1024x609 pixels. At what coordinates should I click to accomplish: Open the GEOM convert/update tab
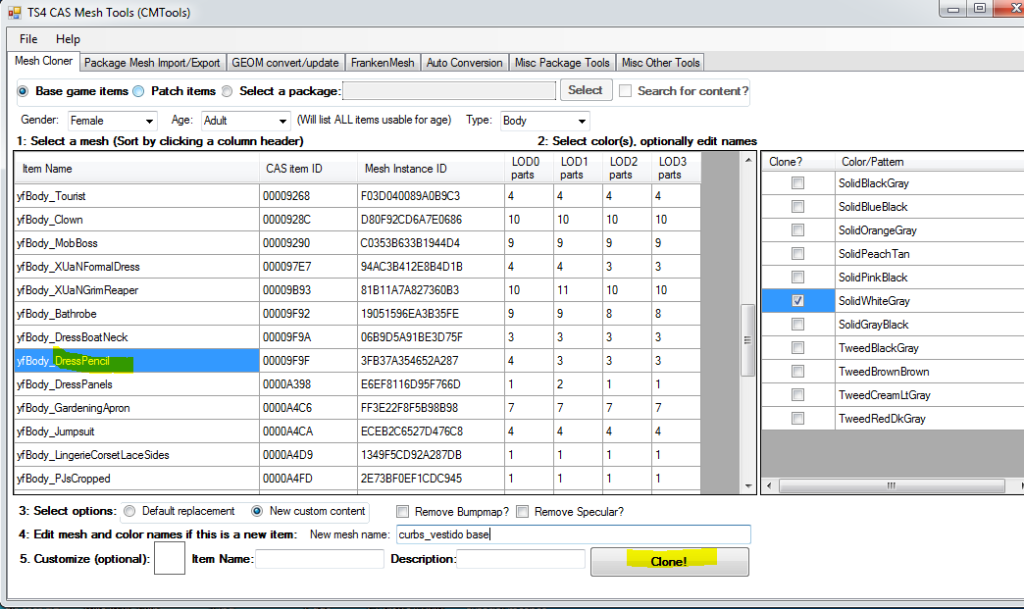[285, 62]
